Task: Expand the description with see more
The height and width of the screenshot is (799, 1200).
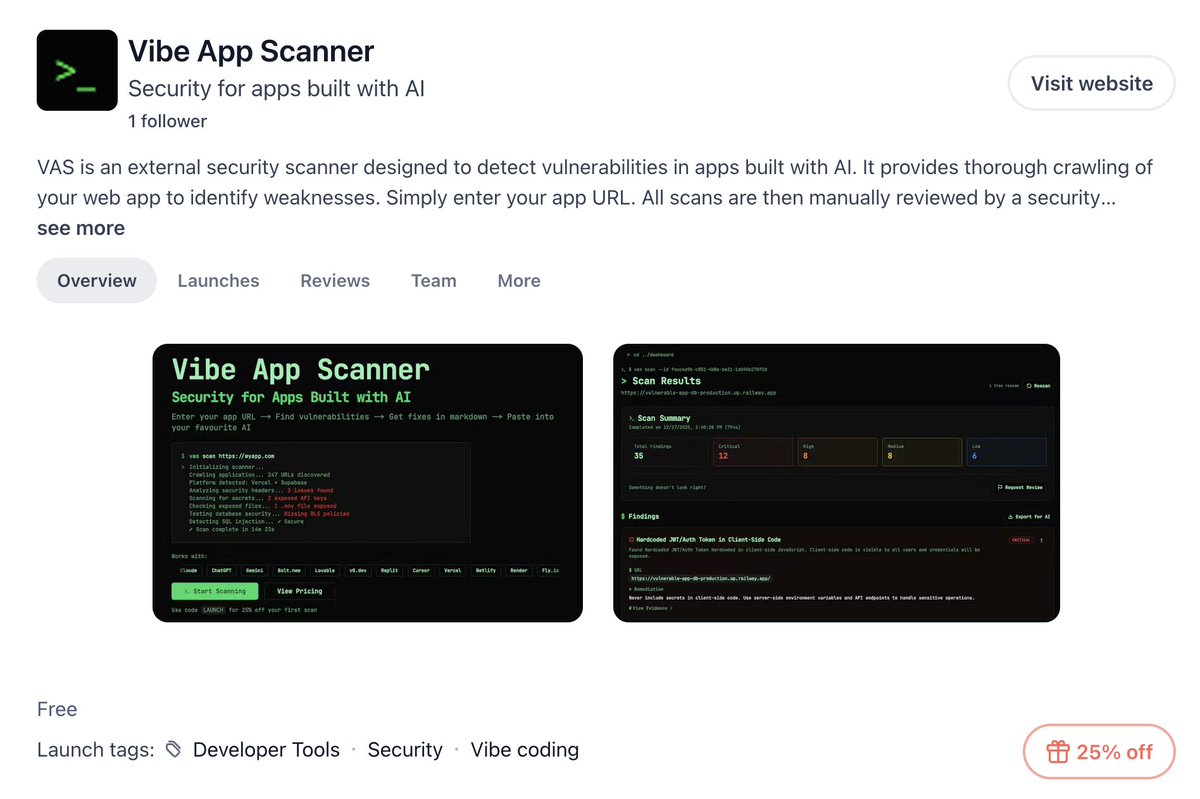Action: pyautogui.click(x=81, y=228)
